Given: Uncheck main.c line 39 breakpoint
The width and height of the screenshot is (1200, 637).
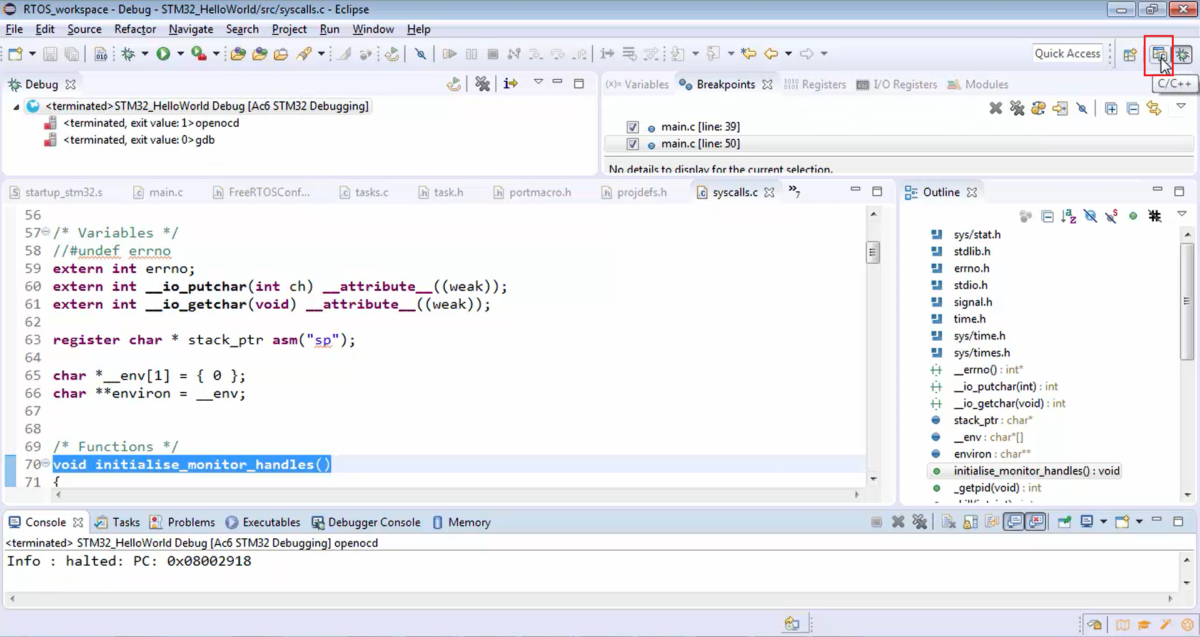Looking at the screenshot, I should tap(632, 127).
